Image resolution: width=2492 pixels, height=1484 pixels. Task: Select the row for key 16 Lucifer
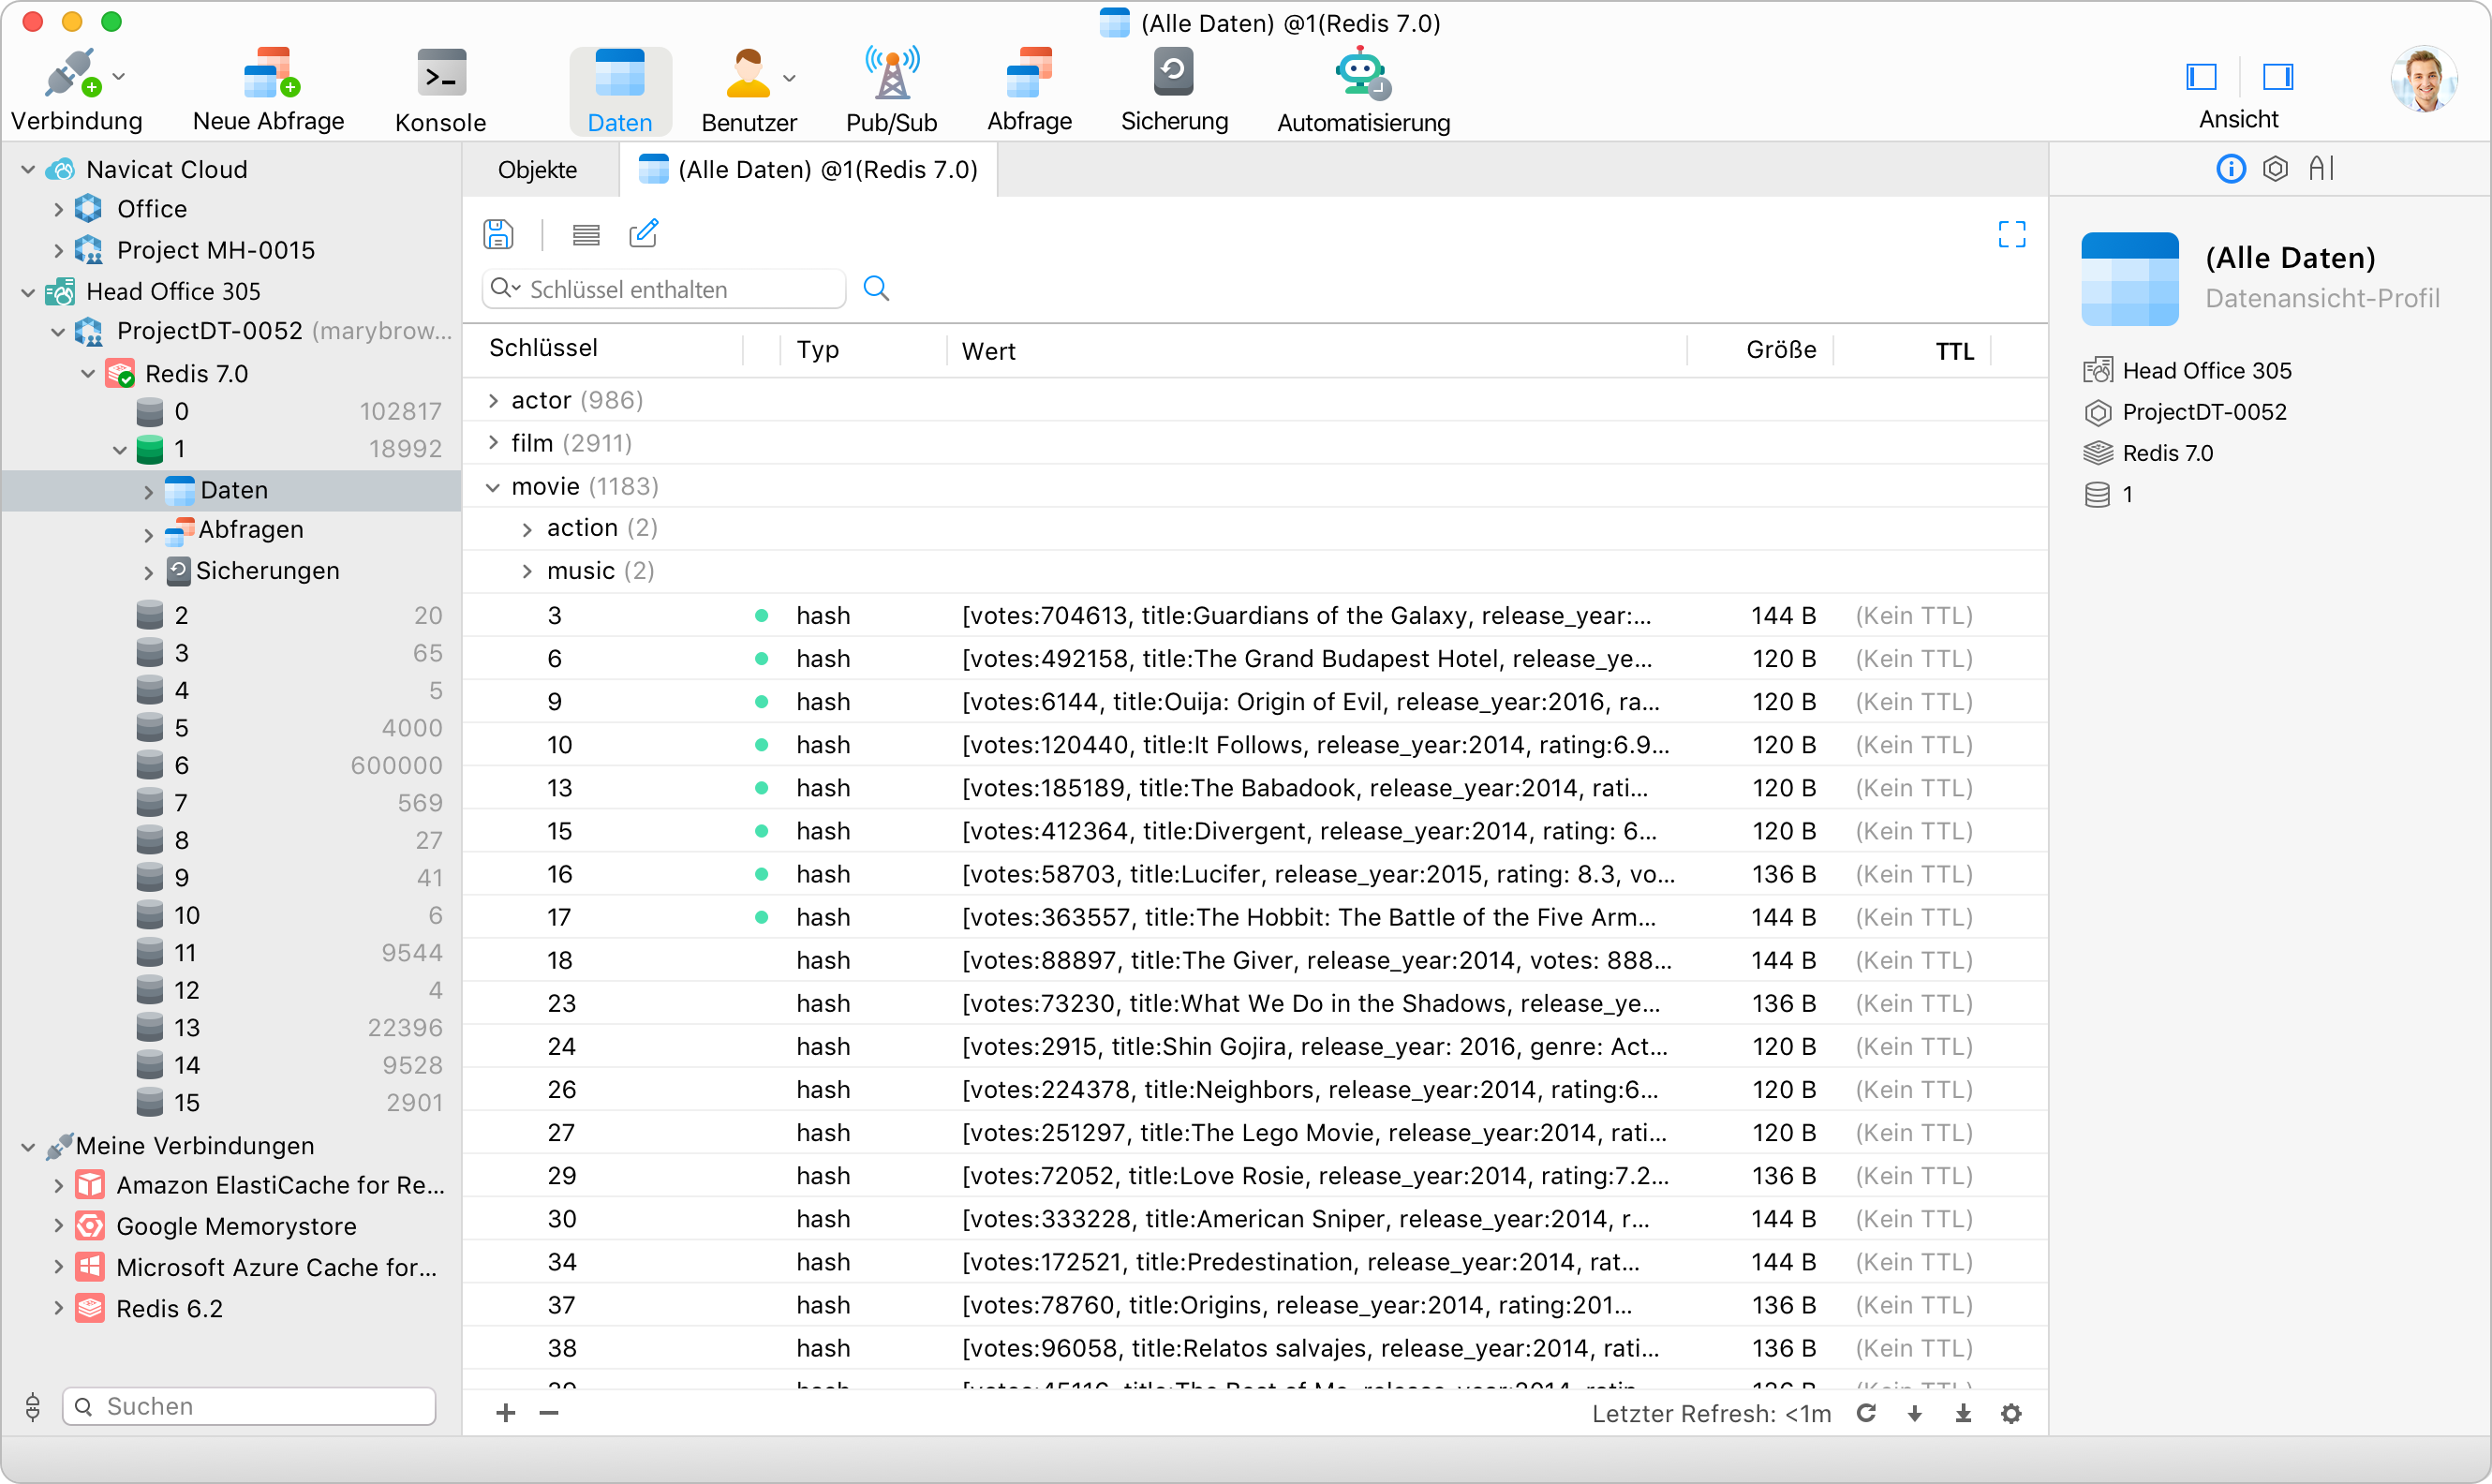pyautogui.click(x=1254, y=875)
